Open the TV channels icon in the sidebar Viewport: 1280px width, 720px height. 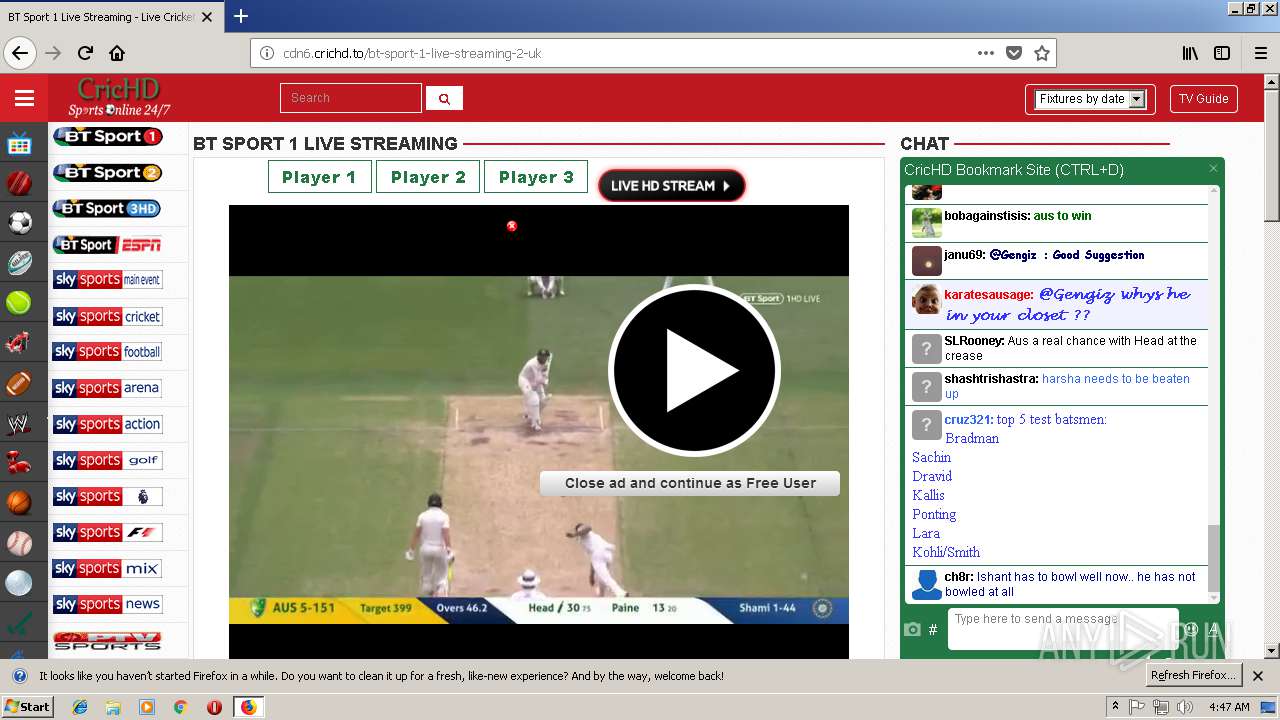point(19,144)
